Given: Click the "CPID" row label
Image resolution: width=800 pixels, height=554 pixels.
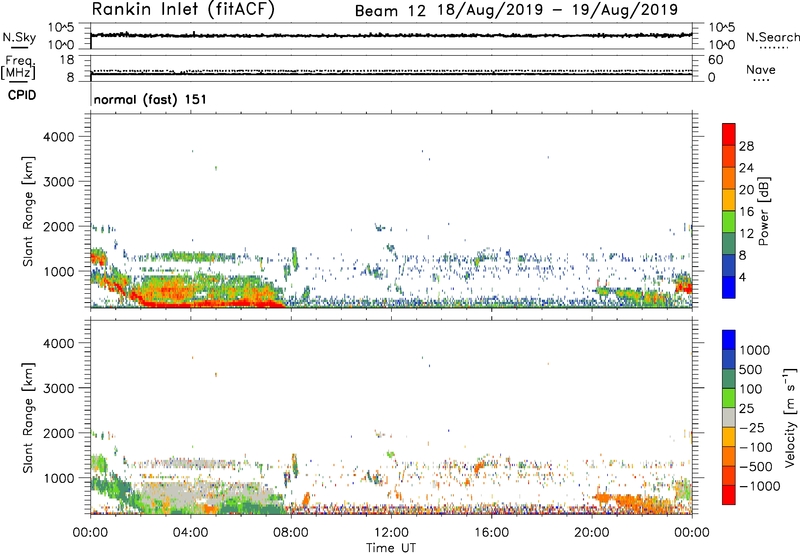Looking at the screenshot, I should point(22,95).
